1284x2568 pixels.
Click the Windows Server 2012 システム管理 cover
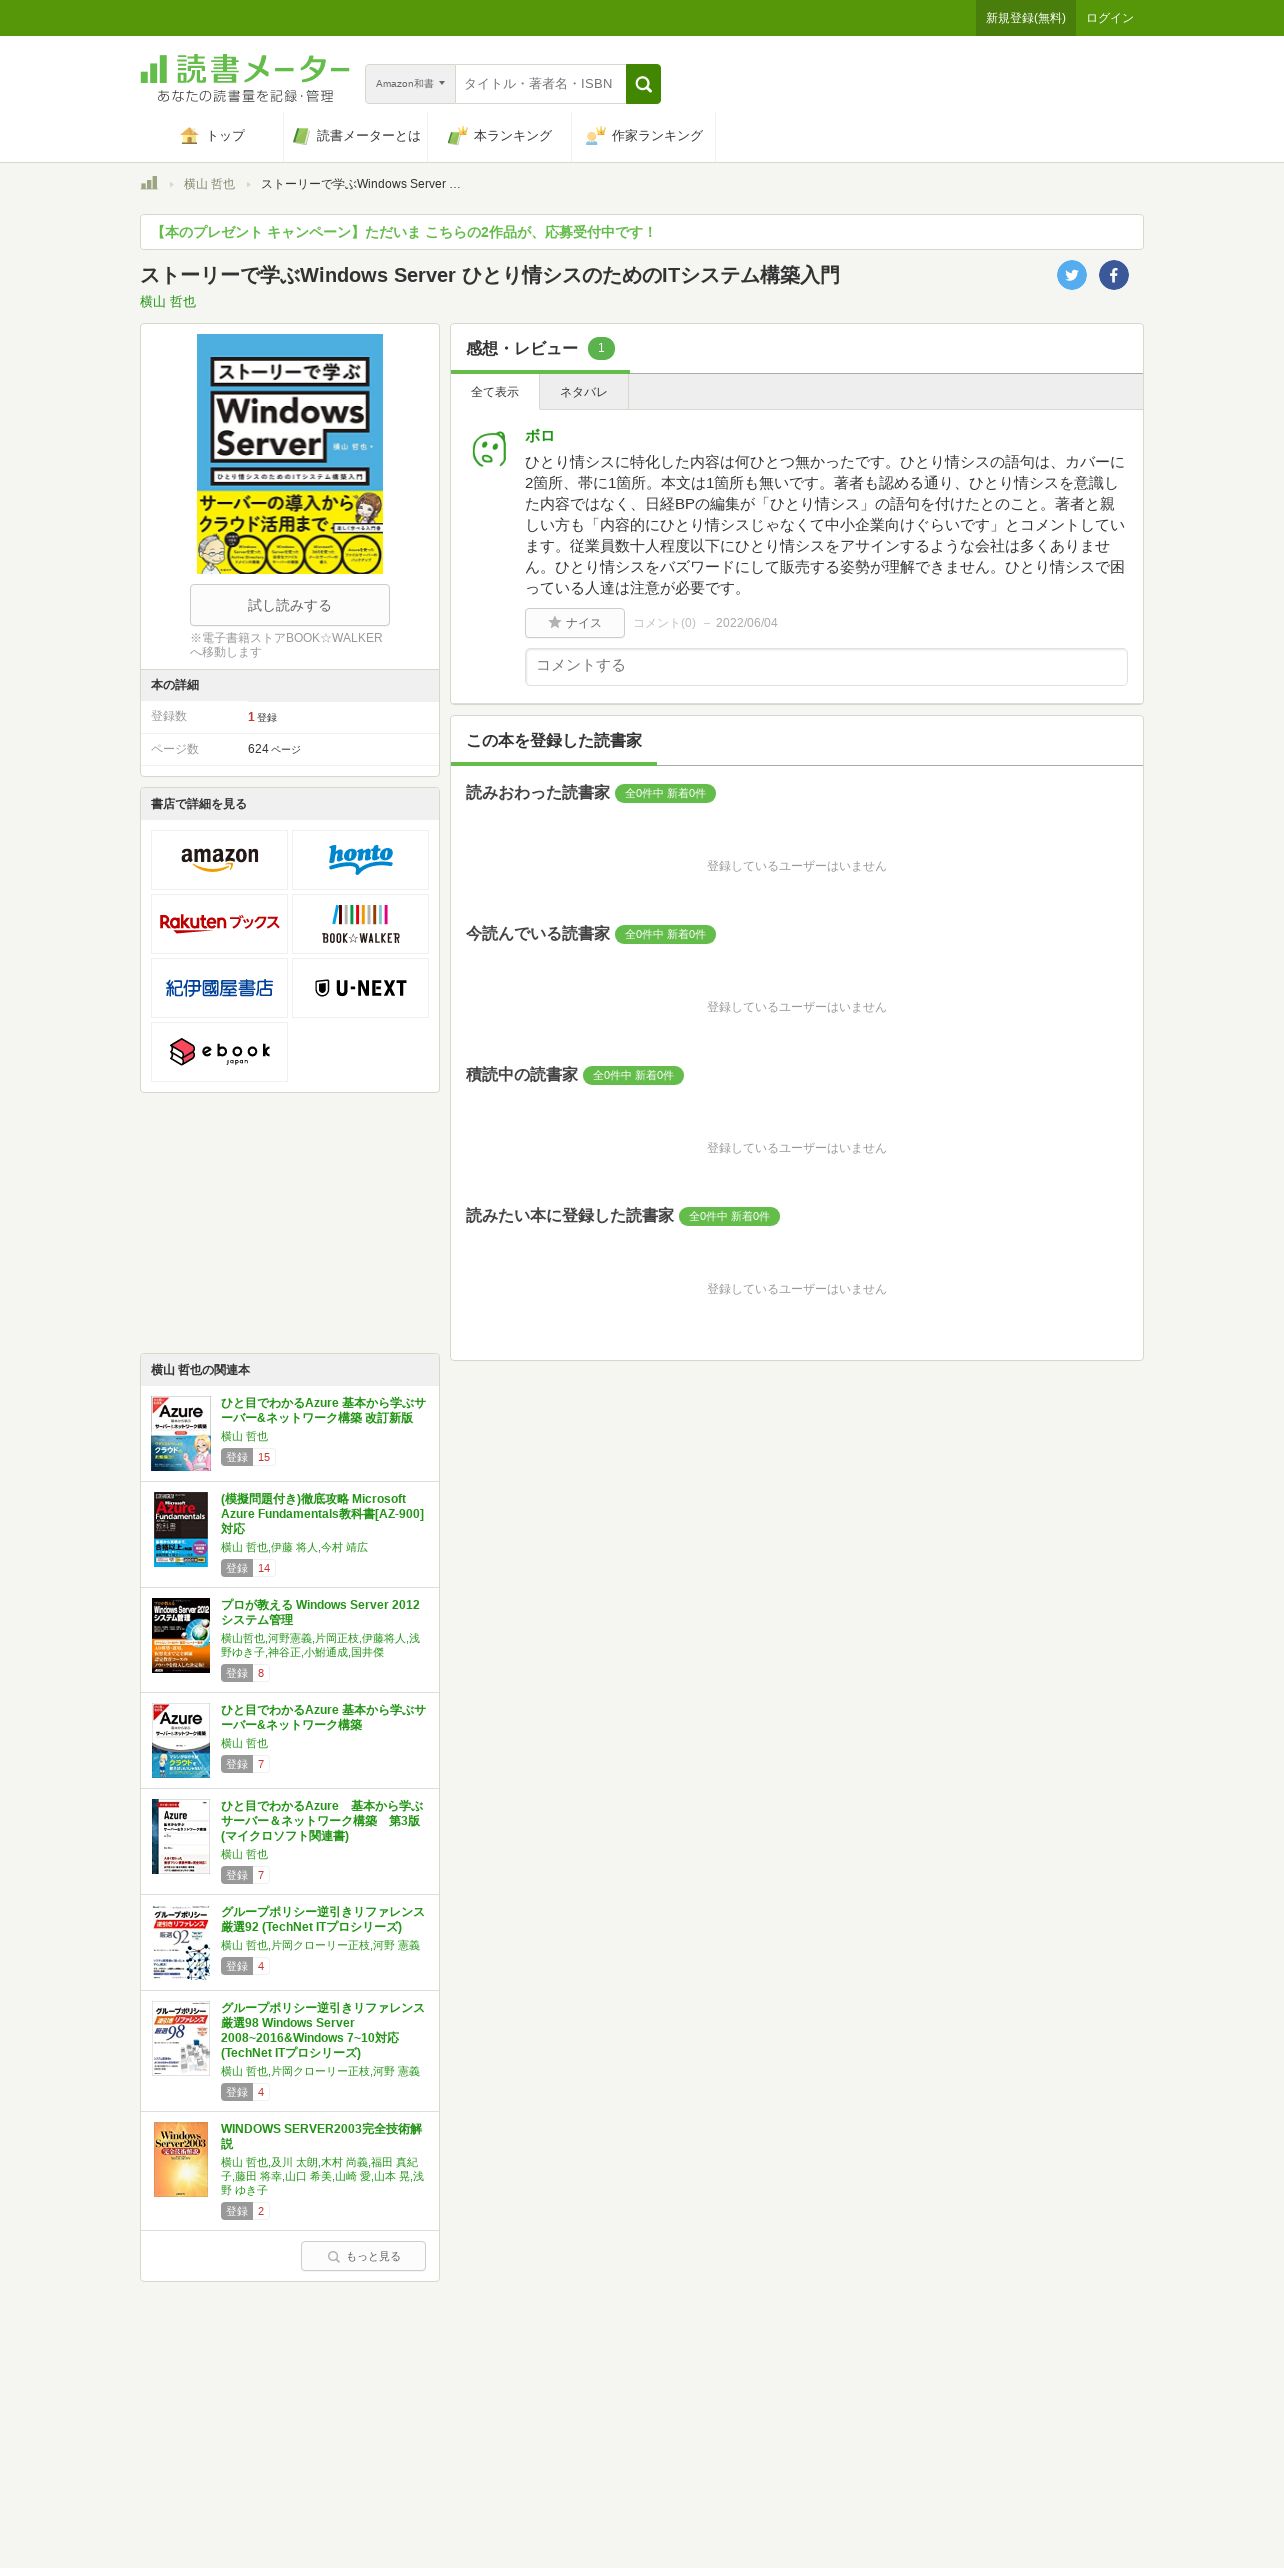click(x=181, y=1635)
